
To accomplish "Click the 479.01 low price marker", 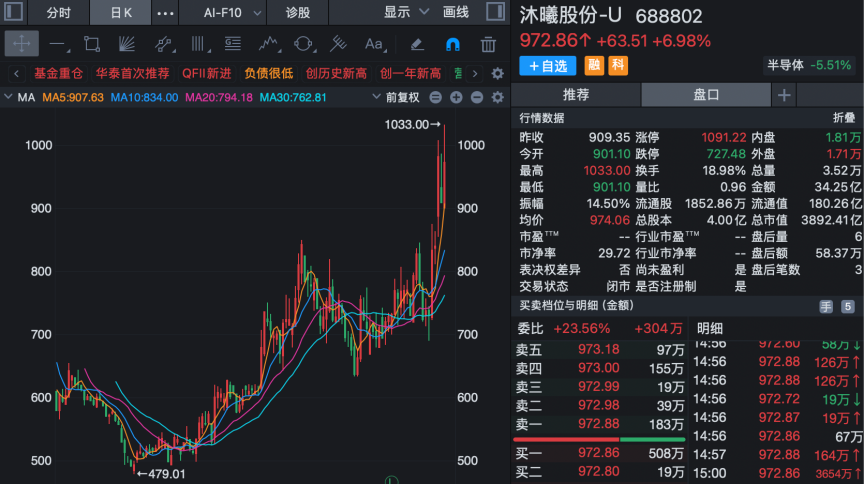I will click(161, 474).
